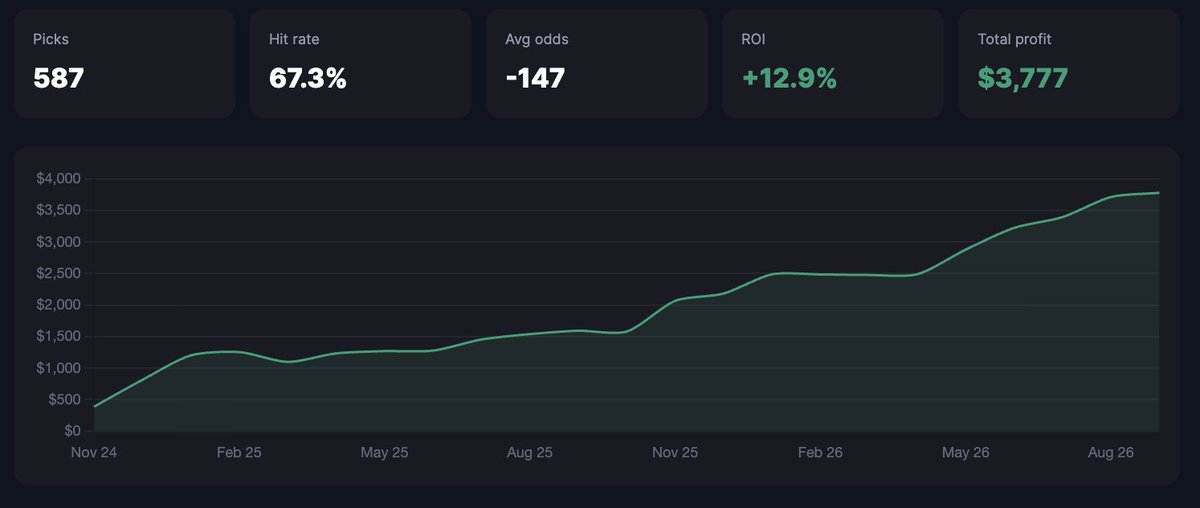Click the Feb 26 x-axis label
1200x508 pixels.
[820, 453]
